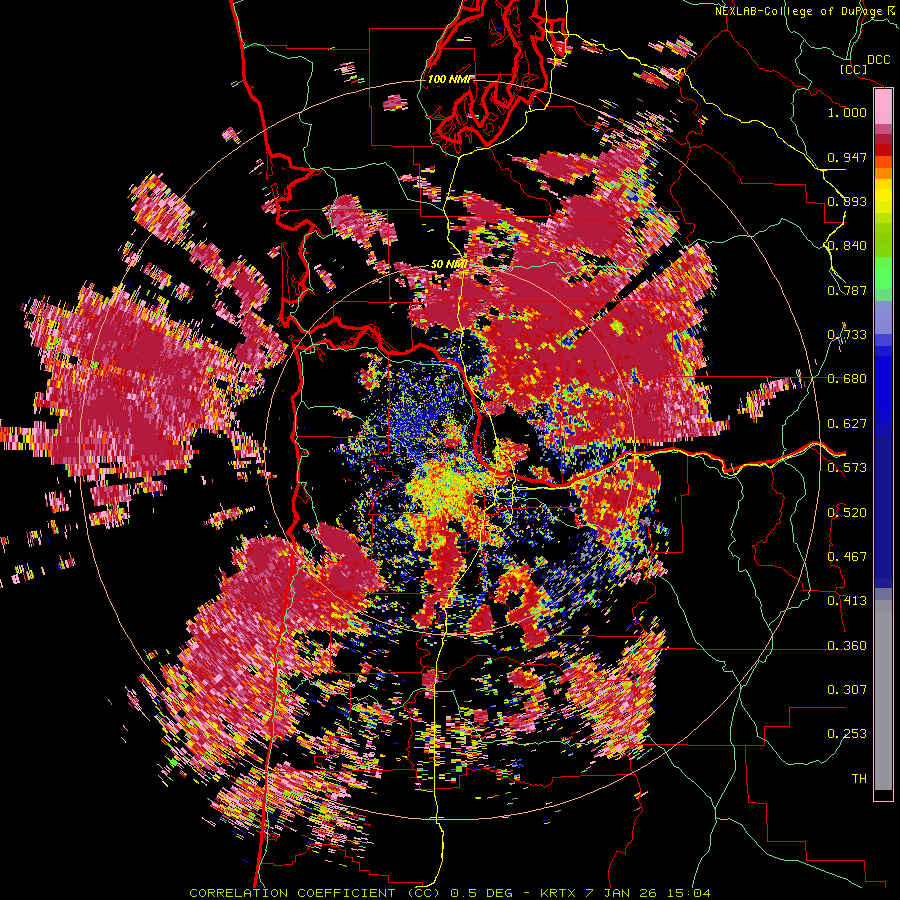Click the DCC product label
900x900 pixels.
pos(879,60)
